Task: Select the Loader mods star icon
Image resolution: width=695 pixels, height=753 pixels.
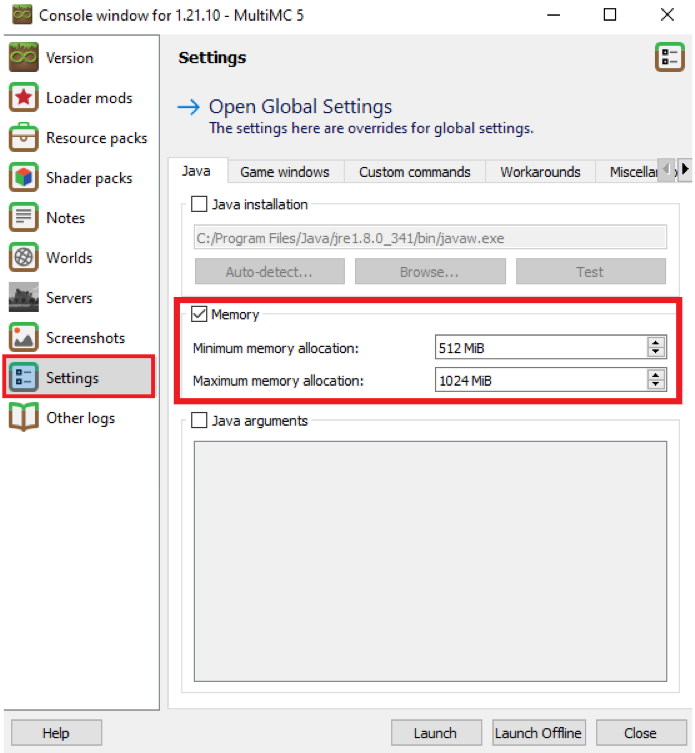Action: click(23, 98)
